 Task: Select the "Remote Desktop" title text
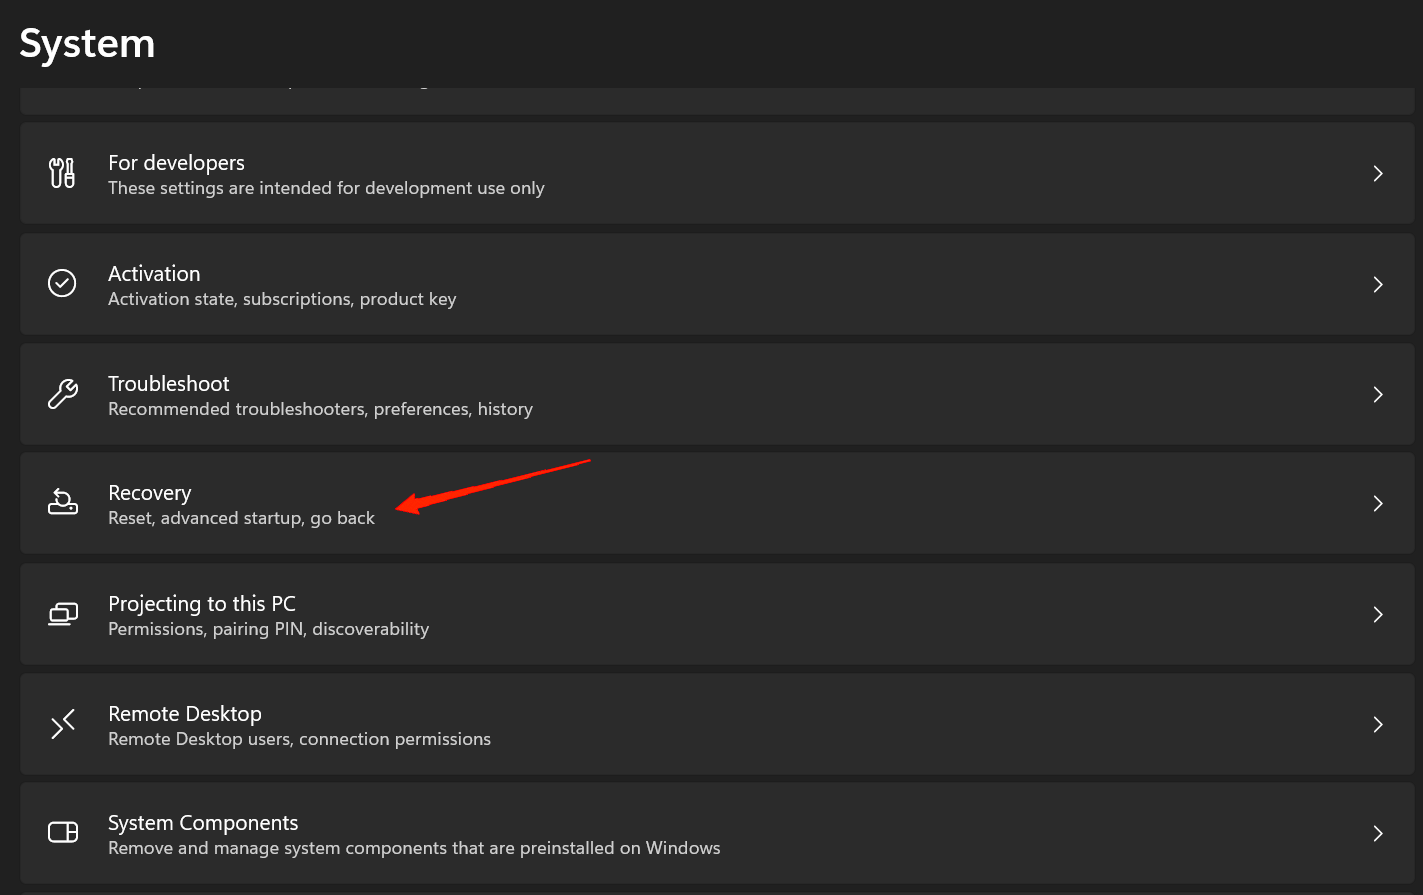pos(185,714)
